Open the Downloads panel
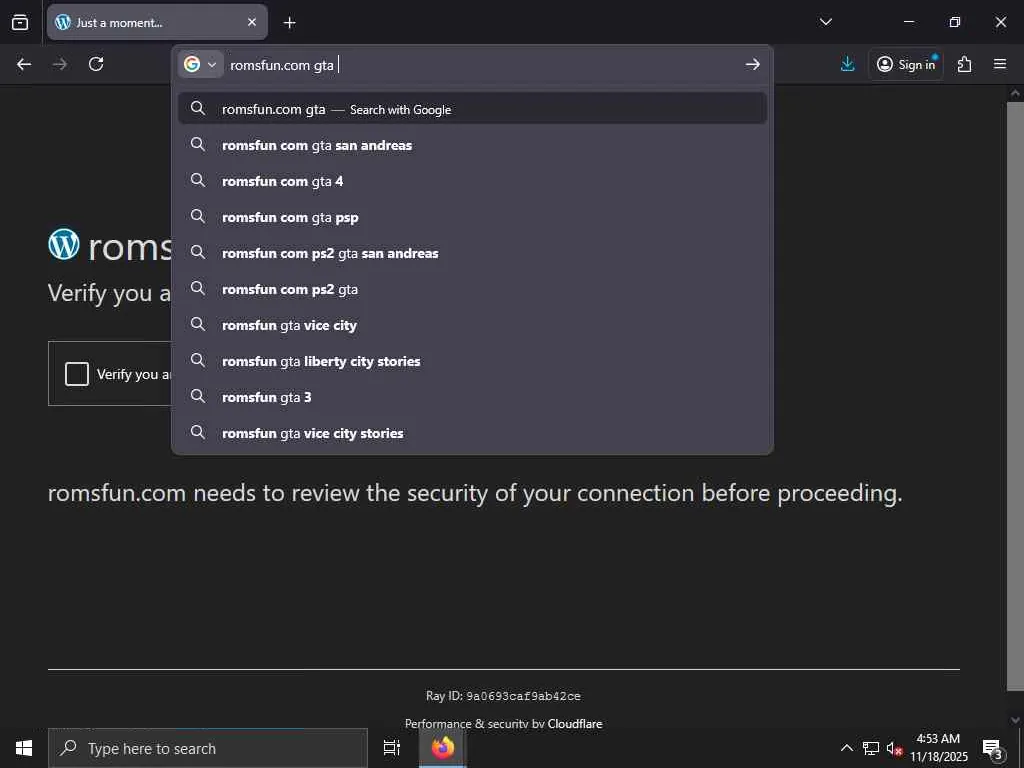This screenshot has height=768, width=1024. (x=848, y=64)
